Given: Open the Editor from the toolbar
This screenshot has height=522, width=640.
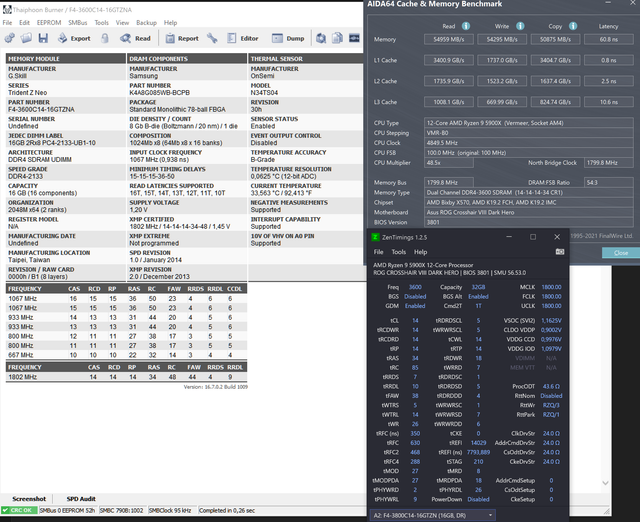Looking at the screenshot, I should pyautogui.click(x=242, y=38).
